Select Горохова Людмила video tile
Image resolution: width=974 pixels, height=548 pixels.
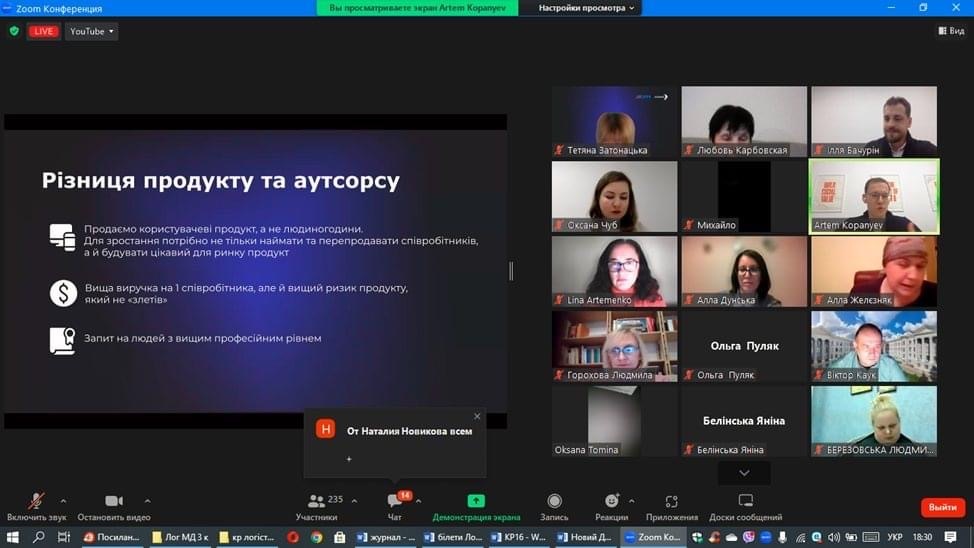tap(614, 346)
